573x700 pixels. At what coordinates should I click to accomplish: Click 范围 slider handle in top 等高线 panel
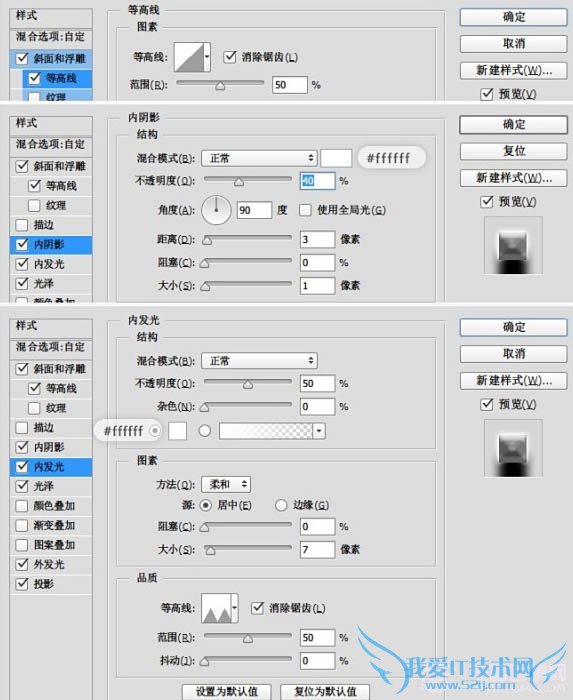point(220,86)
